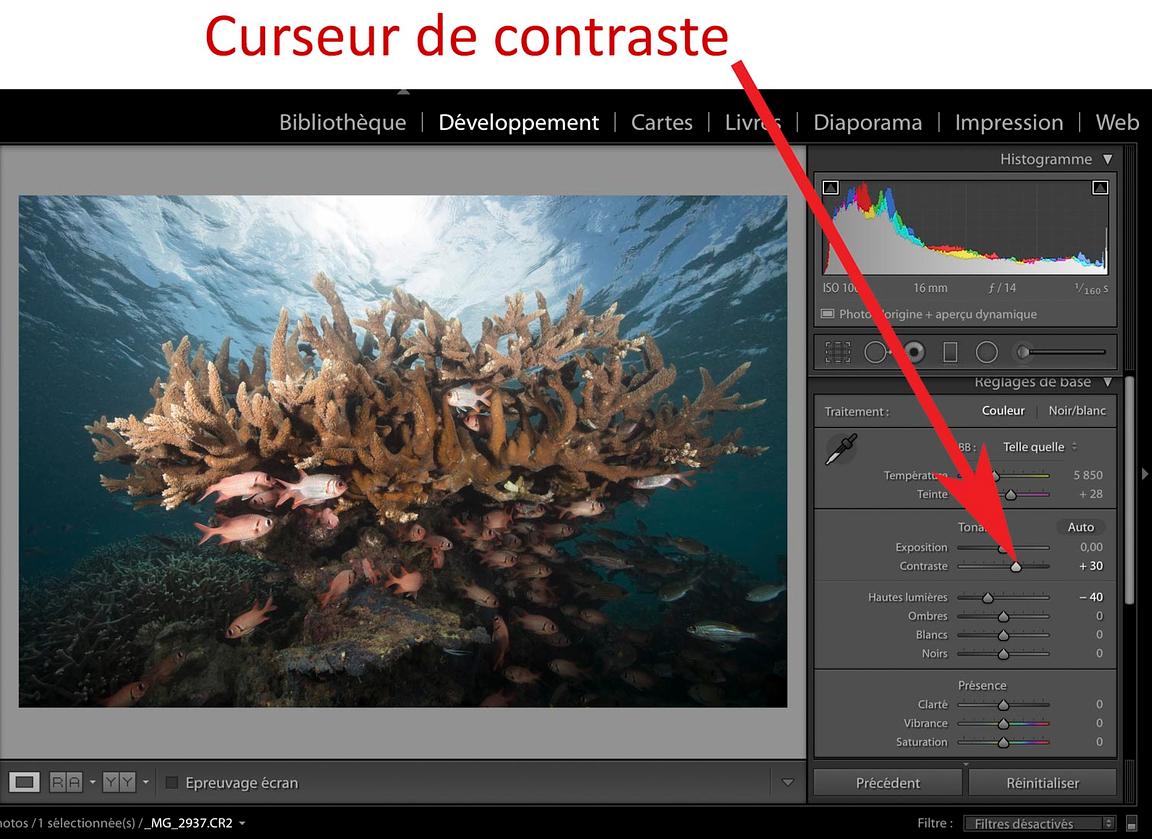The width and height of the screenshot is (1152, 839).
Task: Click the Précédent button
Action: point(888,783)
